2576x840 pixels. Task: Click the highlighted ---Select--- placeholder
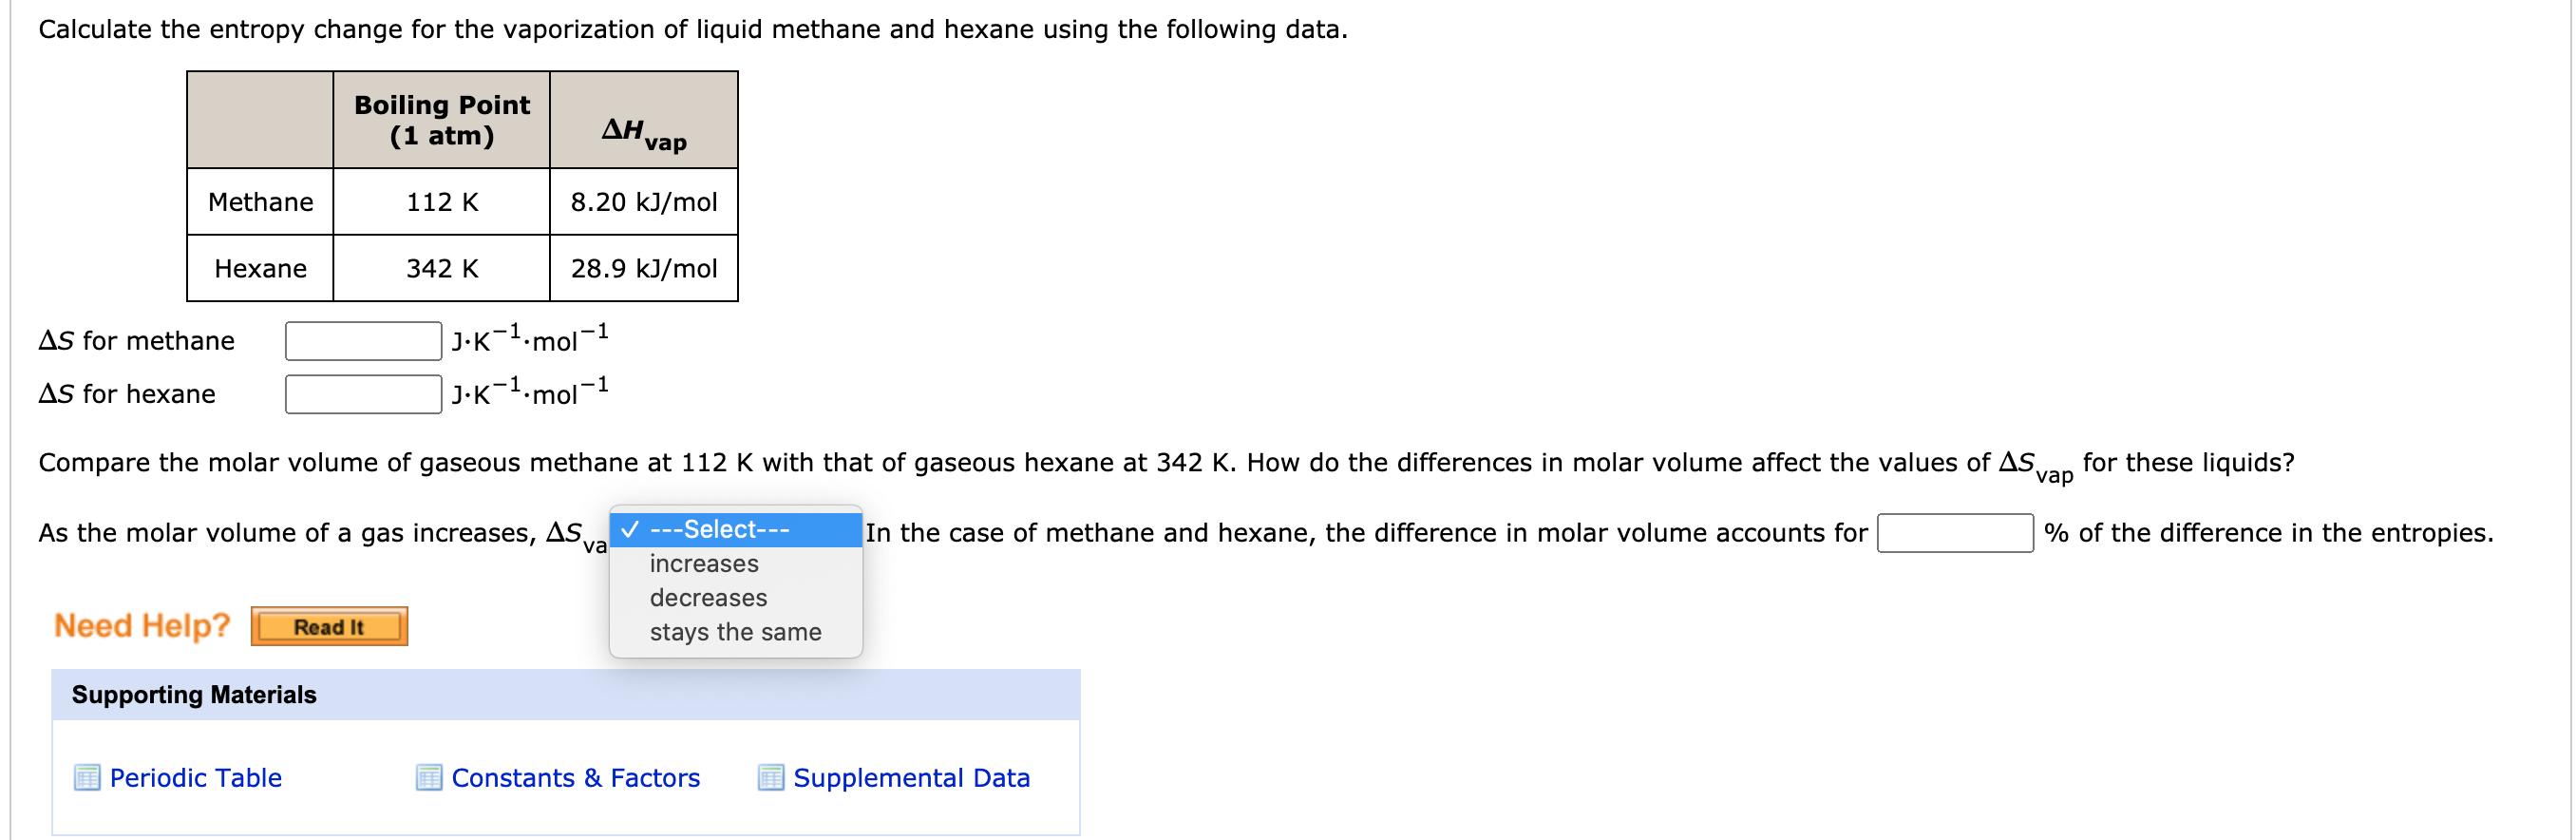tap(721, 530)
